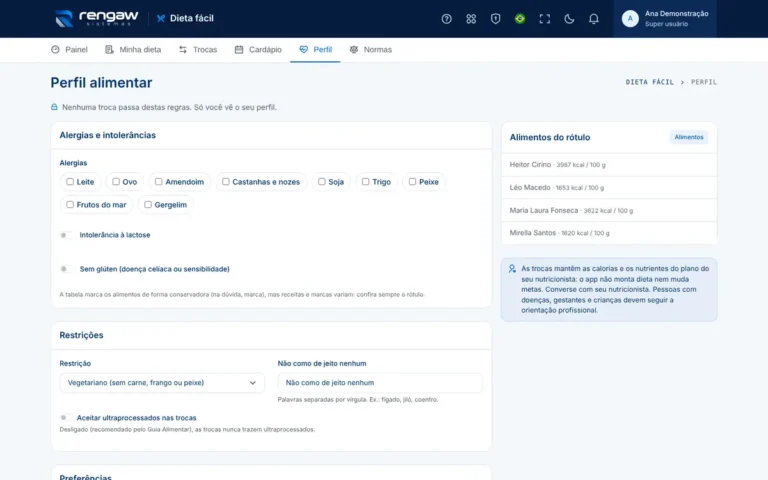Image resolution: width=768 pixels, height=480 pixels.
Task: Check the Peixe allergy checkbox
Action: (x=412, y=182)
